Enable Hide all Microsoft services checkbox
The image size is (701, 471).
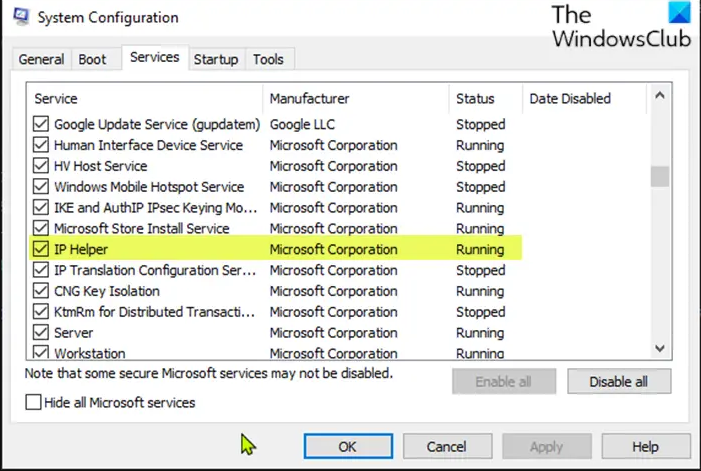[34, 403]
